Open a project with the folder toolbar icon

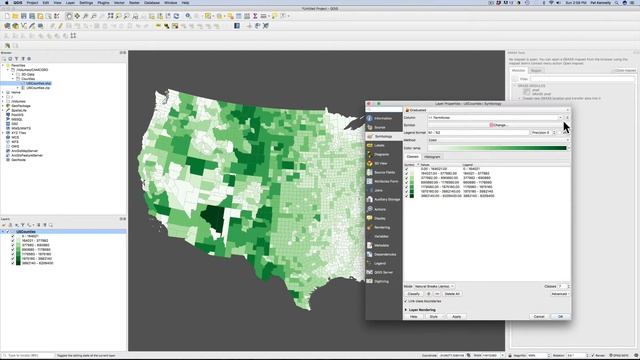pyautogui.click(x=15, y=16)
